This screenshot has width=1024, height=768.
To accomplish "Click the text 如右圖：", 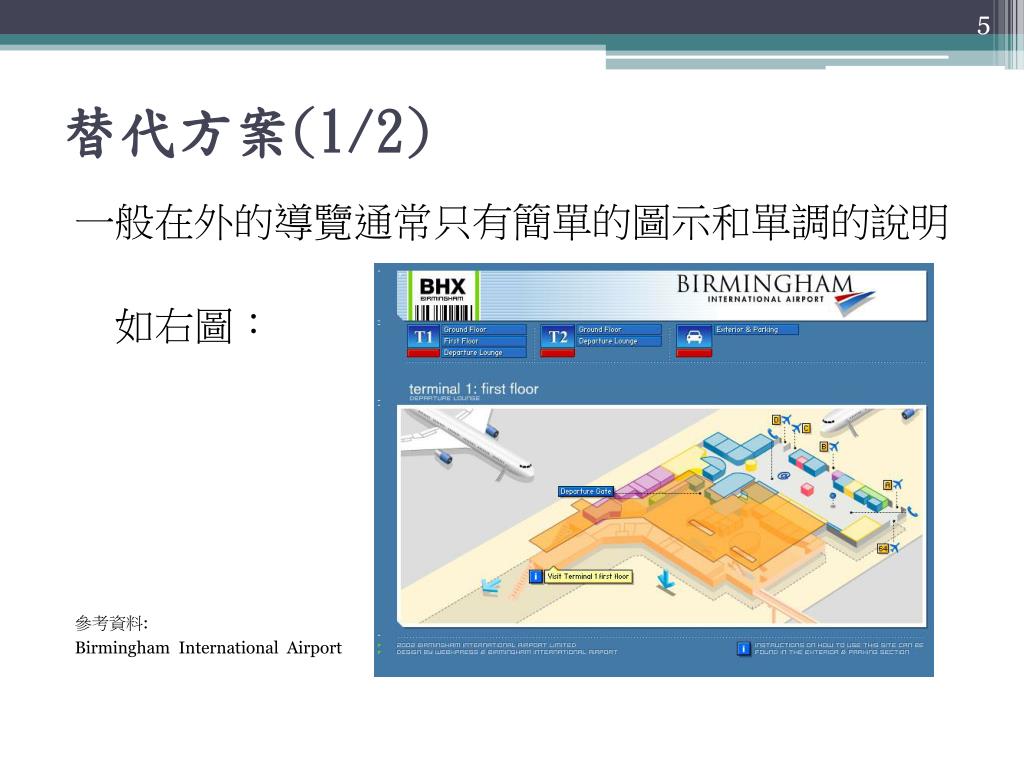I will pos(189,326).
